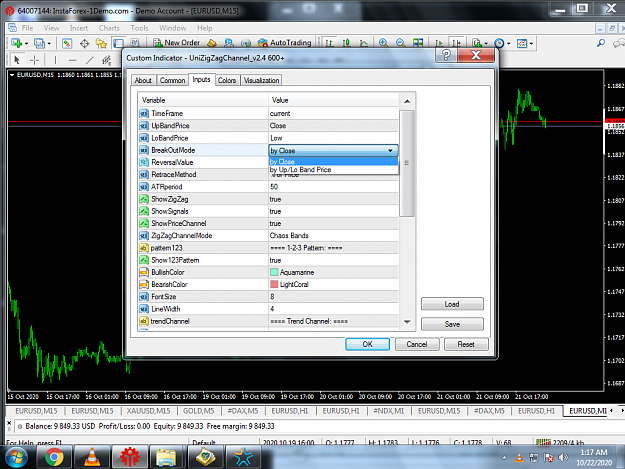Click the inputs list scrollbar thumb
The image size is (625, 469).
pos(407,163)
